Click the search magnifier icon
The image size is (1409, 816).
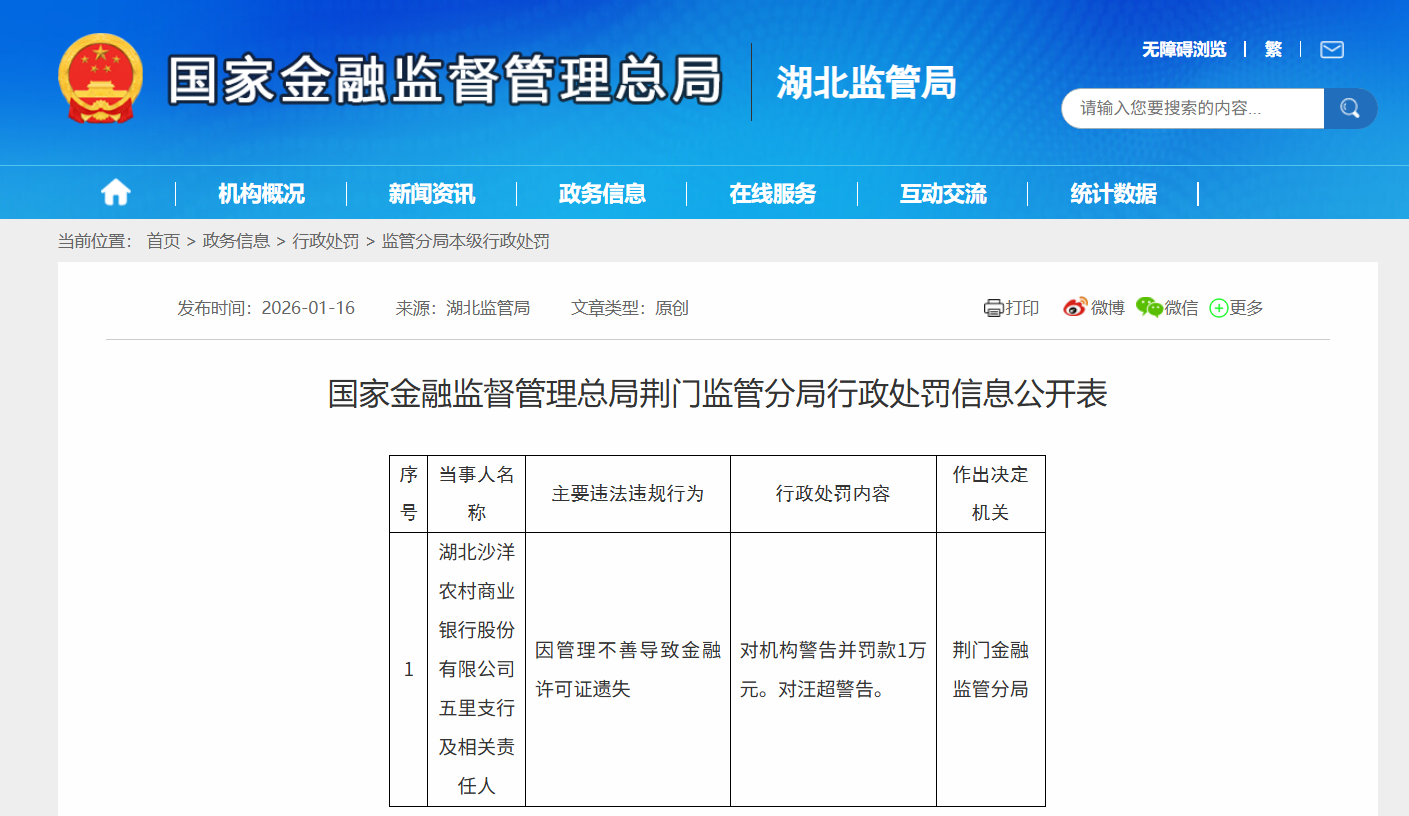point(1349,108)
